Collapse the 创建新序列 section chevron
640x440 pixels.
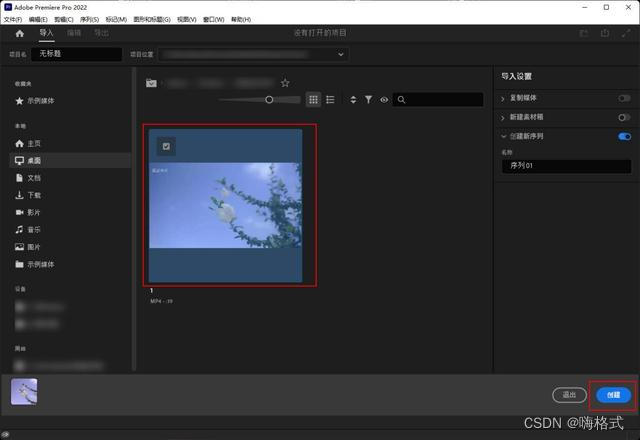point(503,136)
